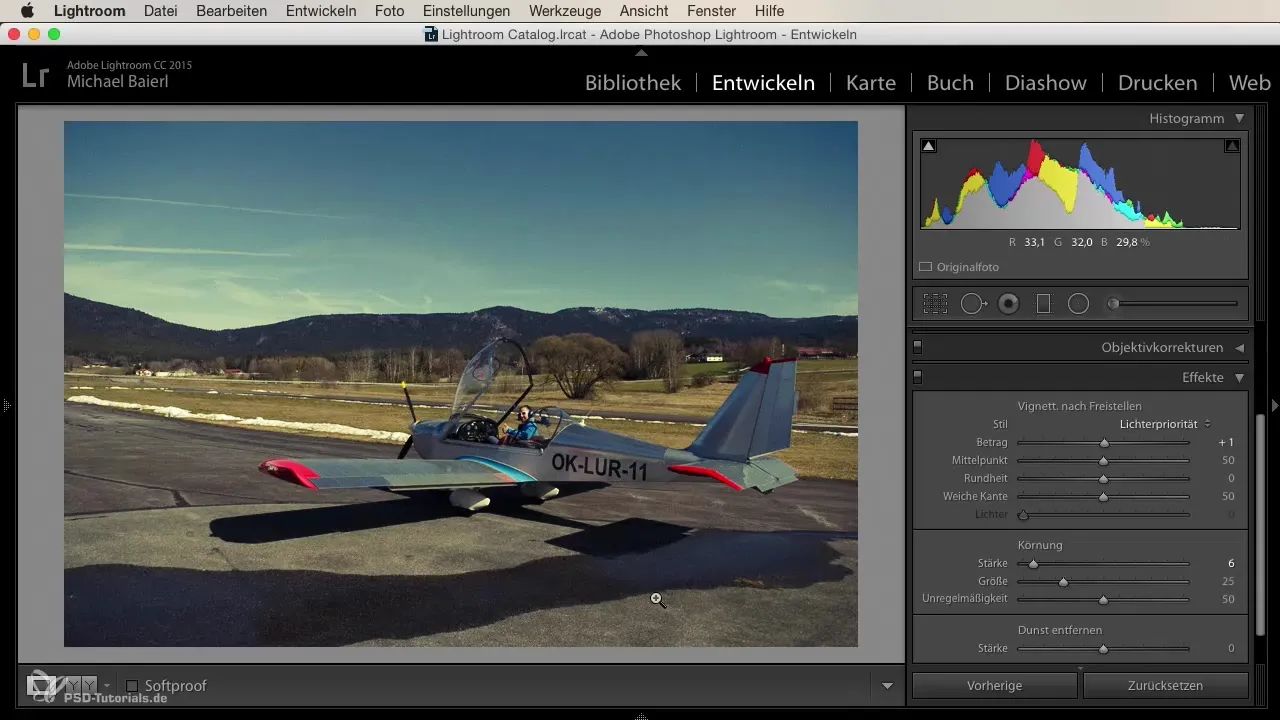Collapse the Effekte panel
1280x720 pixels.
click(x=1240, y=378)
